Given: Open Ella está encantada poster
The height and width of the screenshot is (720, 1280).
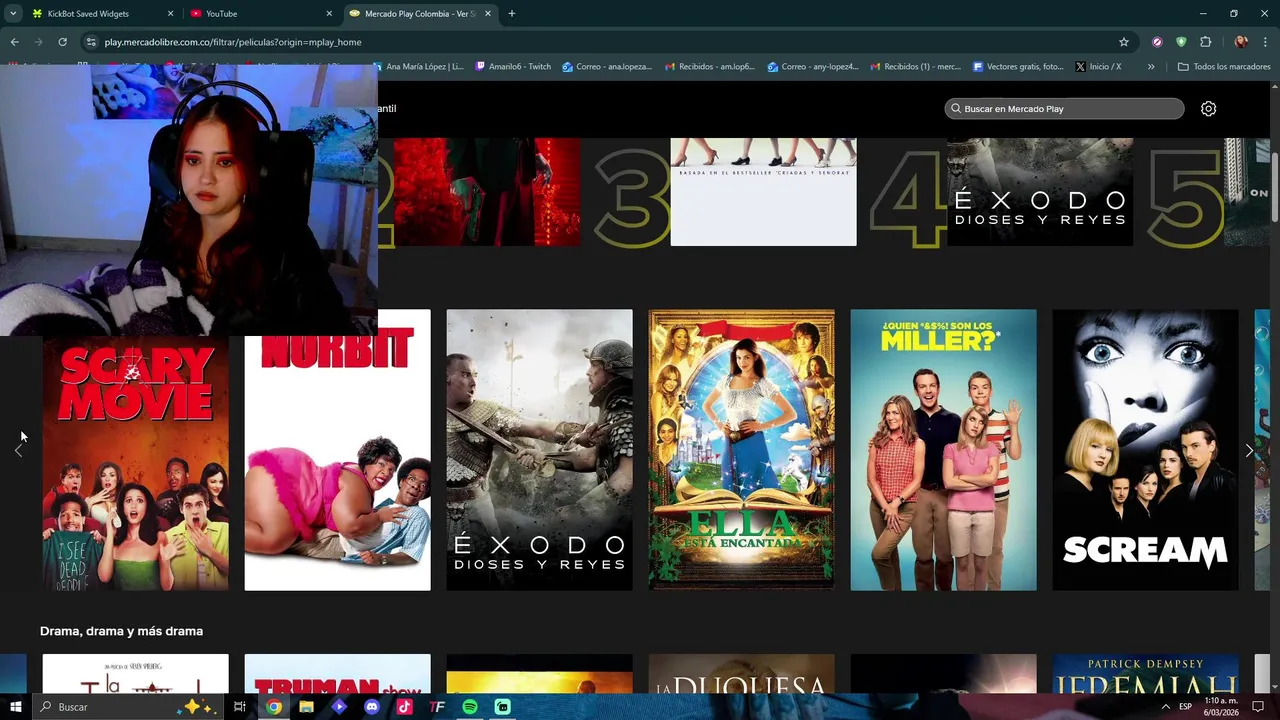Looking at the screenshot, I should click(741, 450).
